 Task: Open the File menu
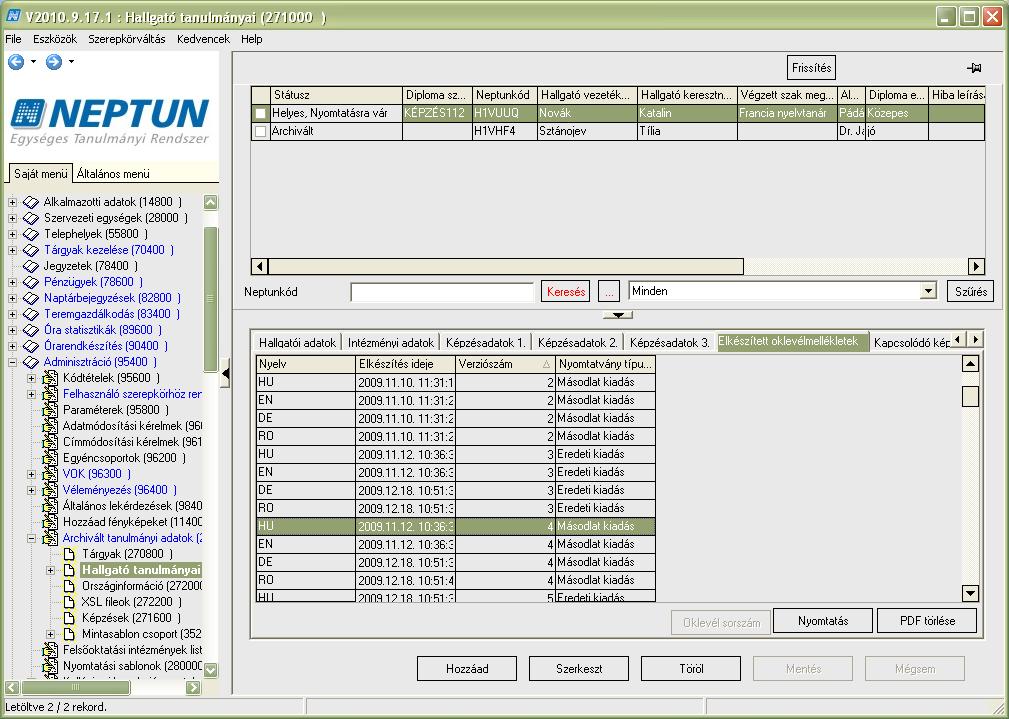[14, 39]
